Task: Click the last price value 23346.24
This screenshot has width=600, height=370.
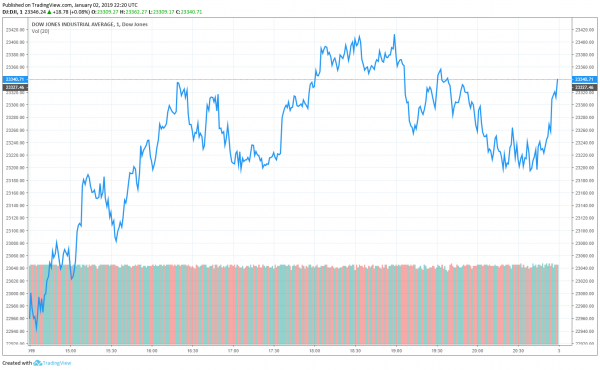Action: (35, 12)
